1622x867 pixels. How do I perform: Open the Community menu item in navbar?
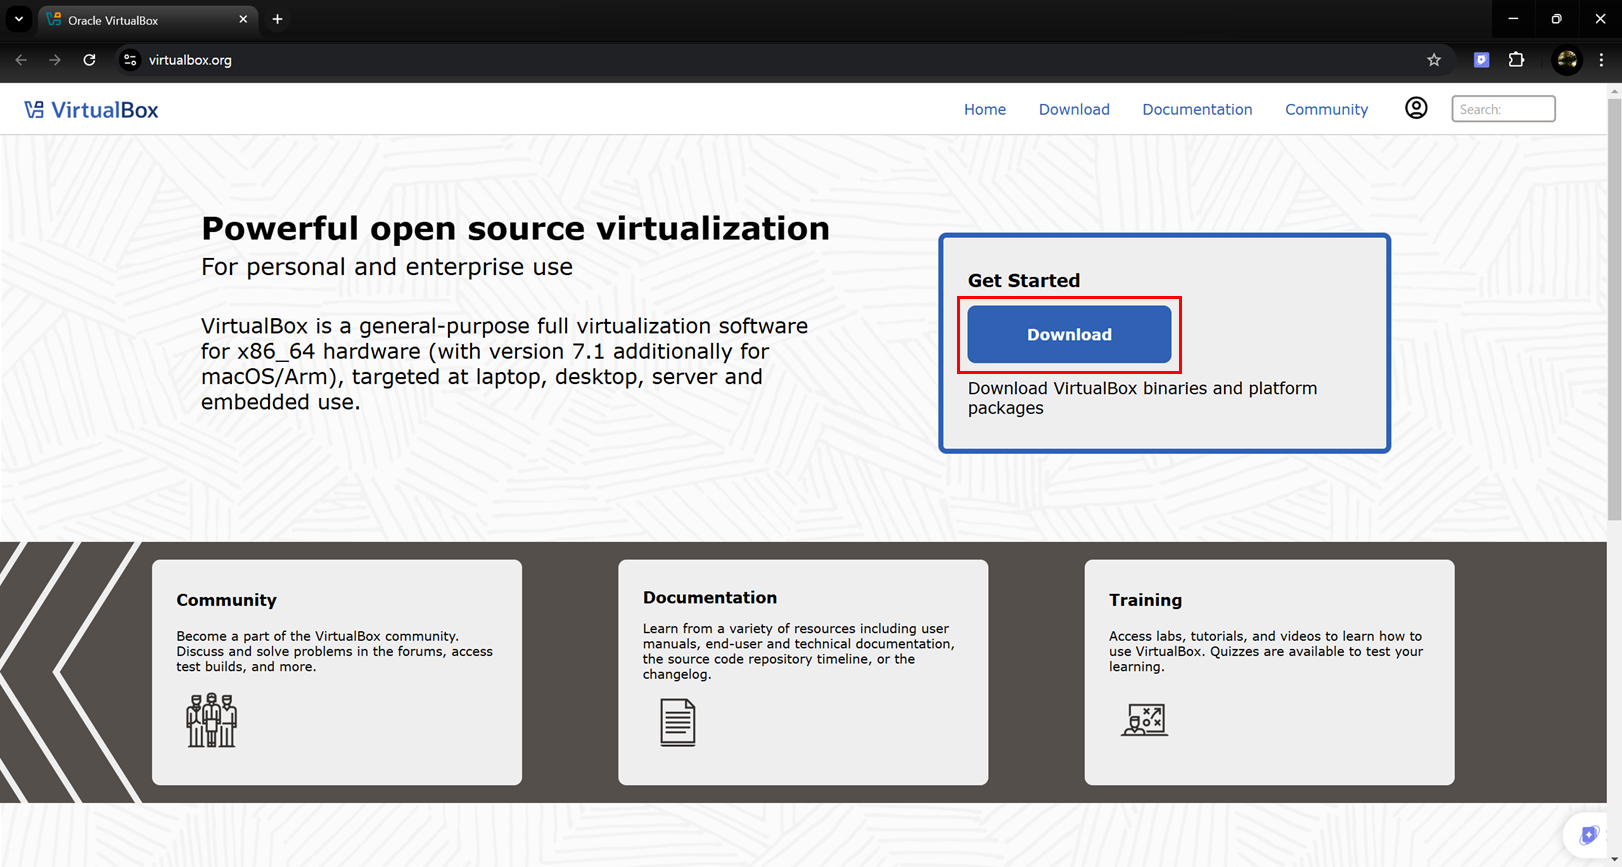pos(1326,109)
